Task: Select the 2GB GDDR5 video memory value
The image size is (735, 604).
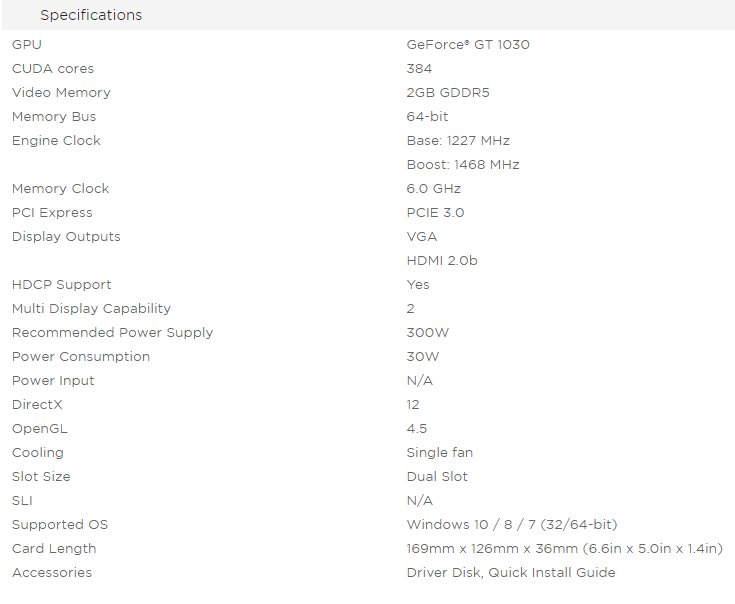Action: 448,92
